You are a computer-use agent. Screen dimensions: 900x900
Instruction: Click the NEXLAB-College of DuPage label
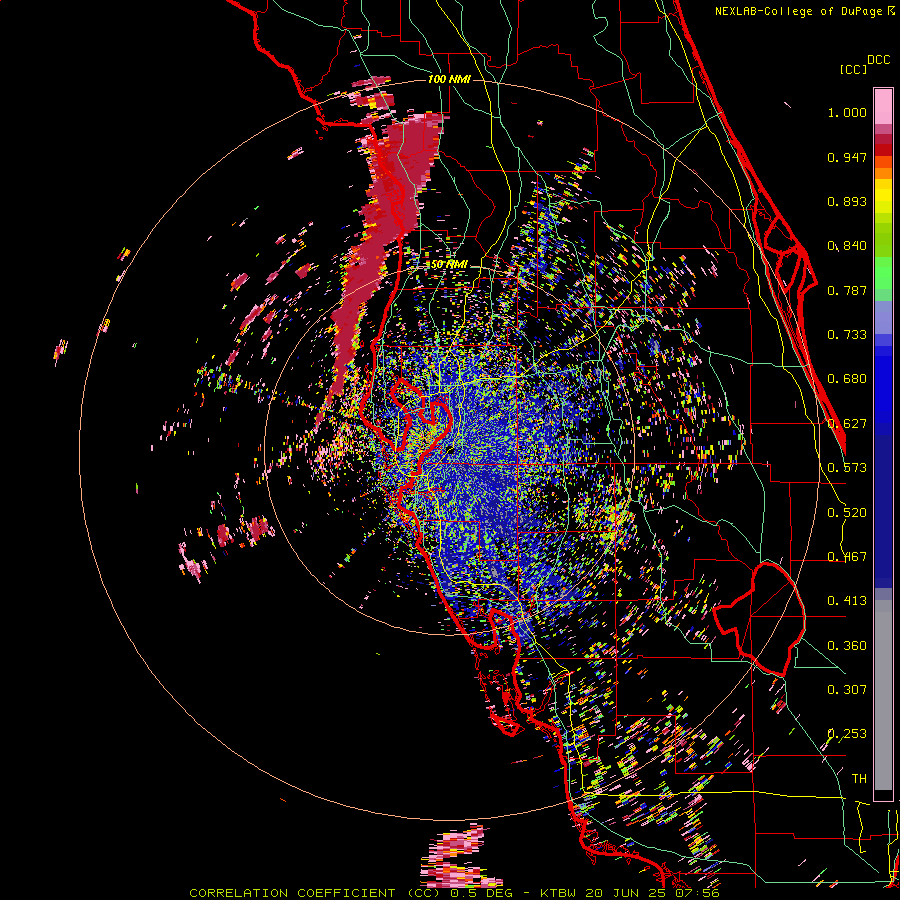tap(798, 11)
